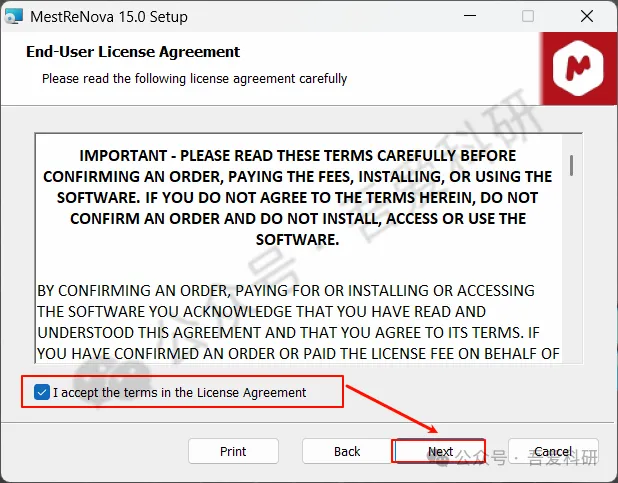Click 'Please read the following license agreement carefully'
This screenshot has width=618, height=483.
click(x=194, y=79)
